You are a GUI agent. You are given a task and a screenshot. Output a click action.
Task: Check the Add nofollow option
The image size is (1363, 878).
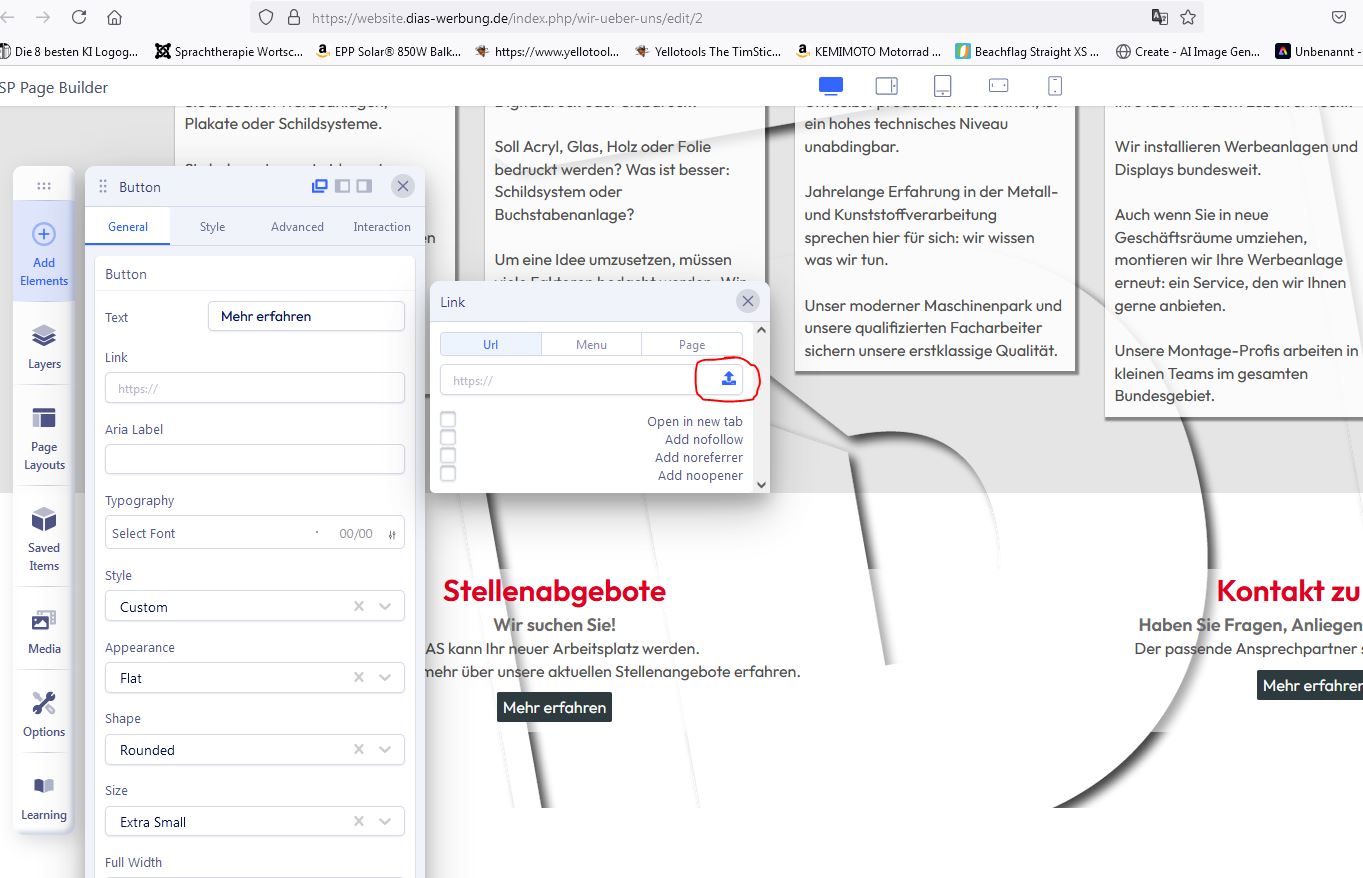pos(448,438)
